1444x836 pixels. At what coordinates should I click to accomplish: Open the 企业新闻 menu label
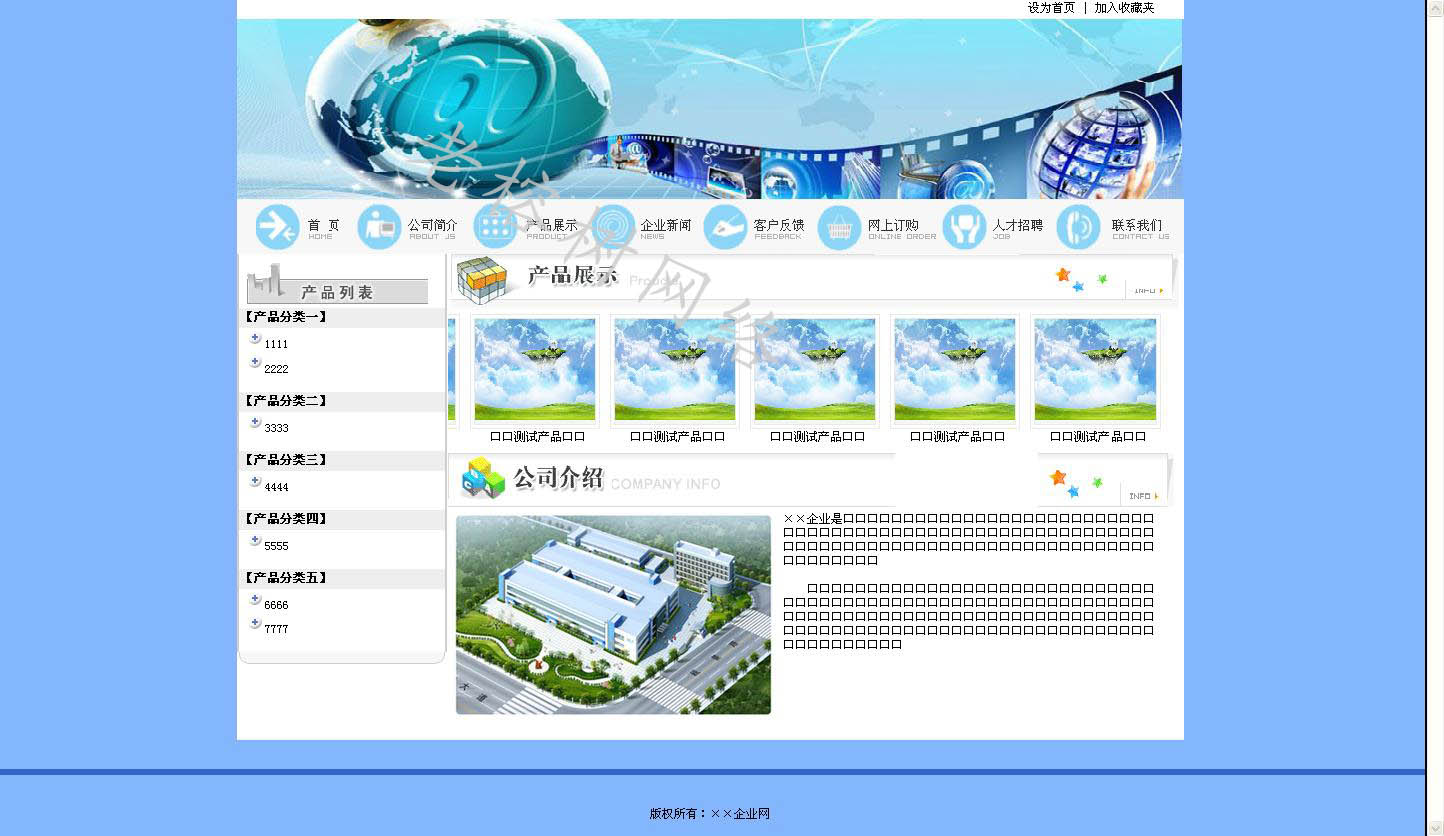(666, 225)
